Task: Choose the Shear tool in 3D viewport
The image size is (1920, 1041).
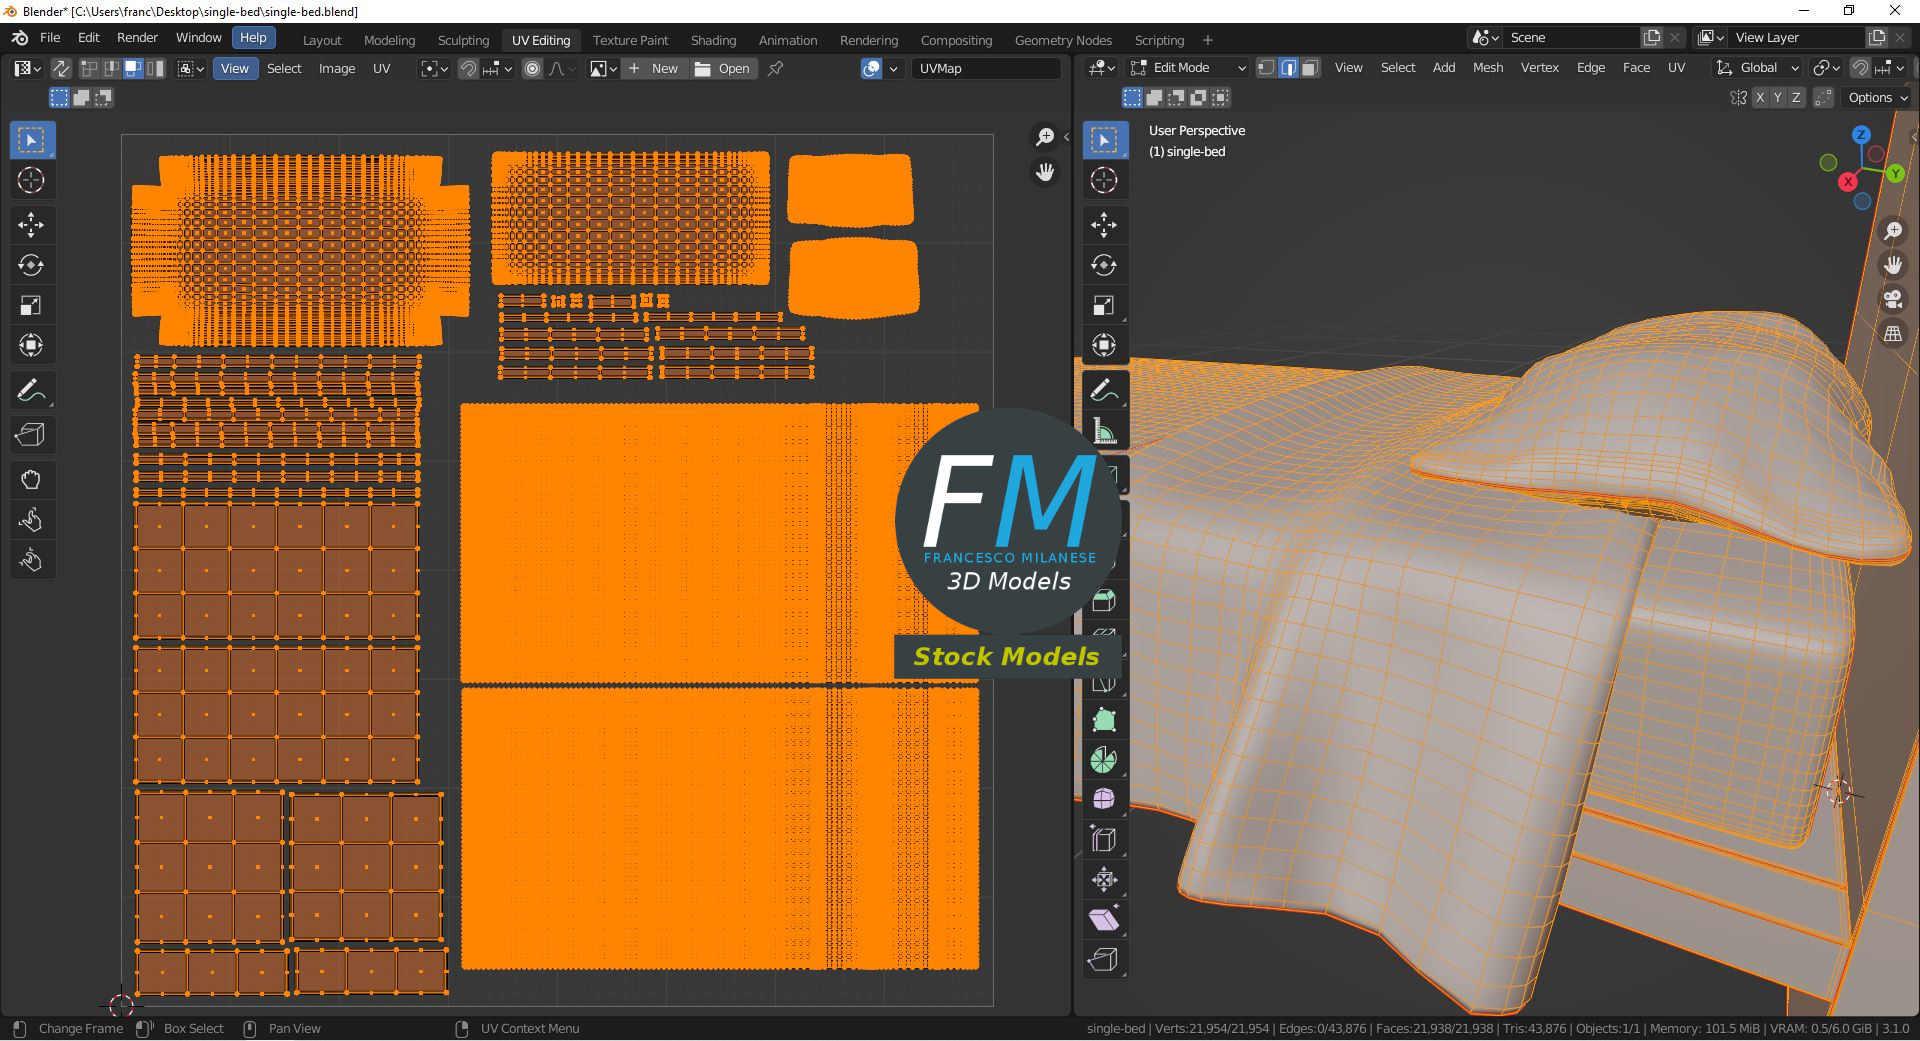Action: coord(1104,920)
